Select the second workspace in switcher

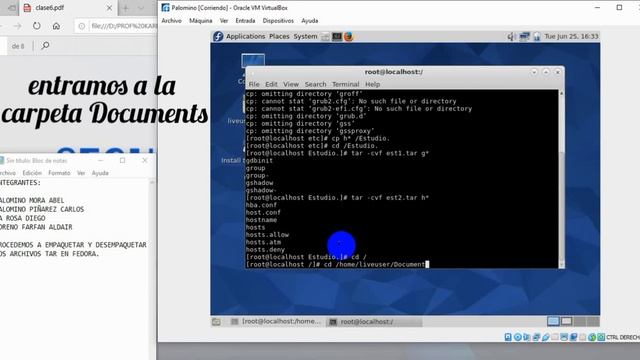pos(567,322)
